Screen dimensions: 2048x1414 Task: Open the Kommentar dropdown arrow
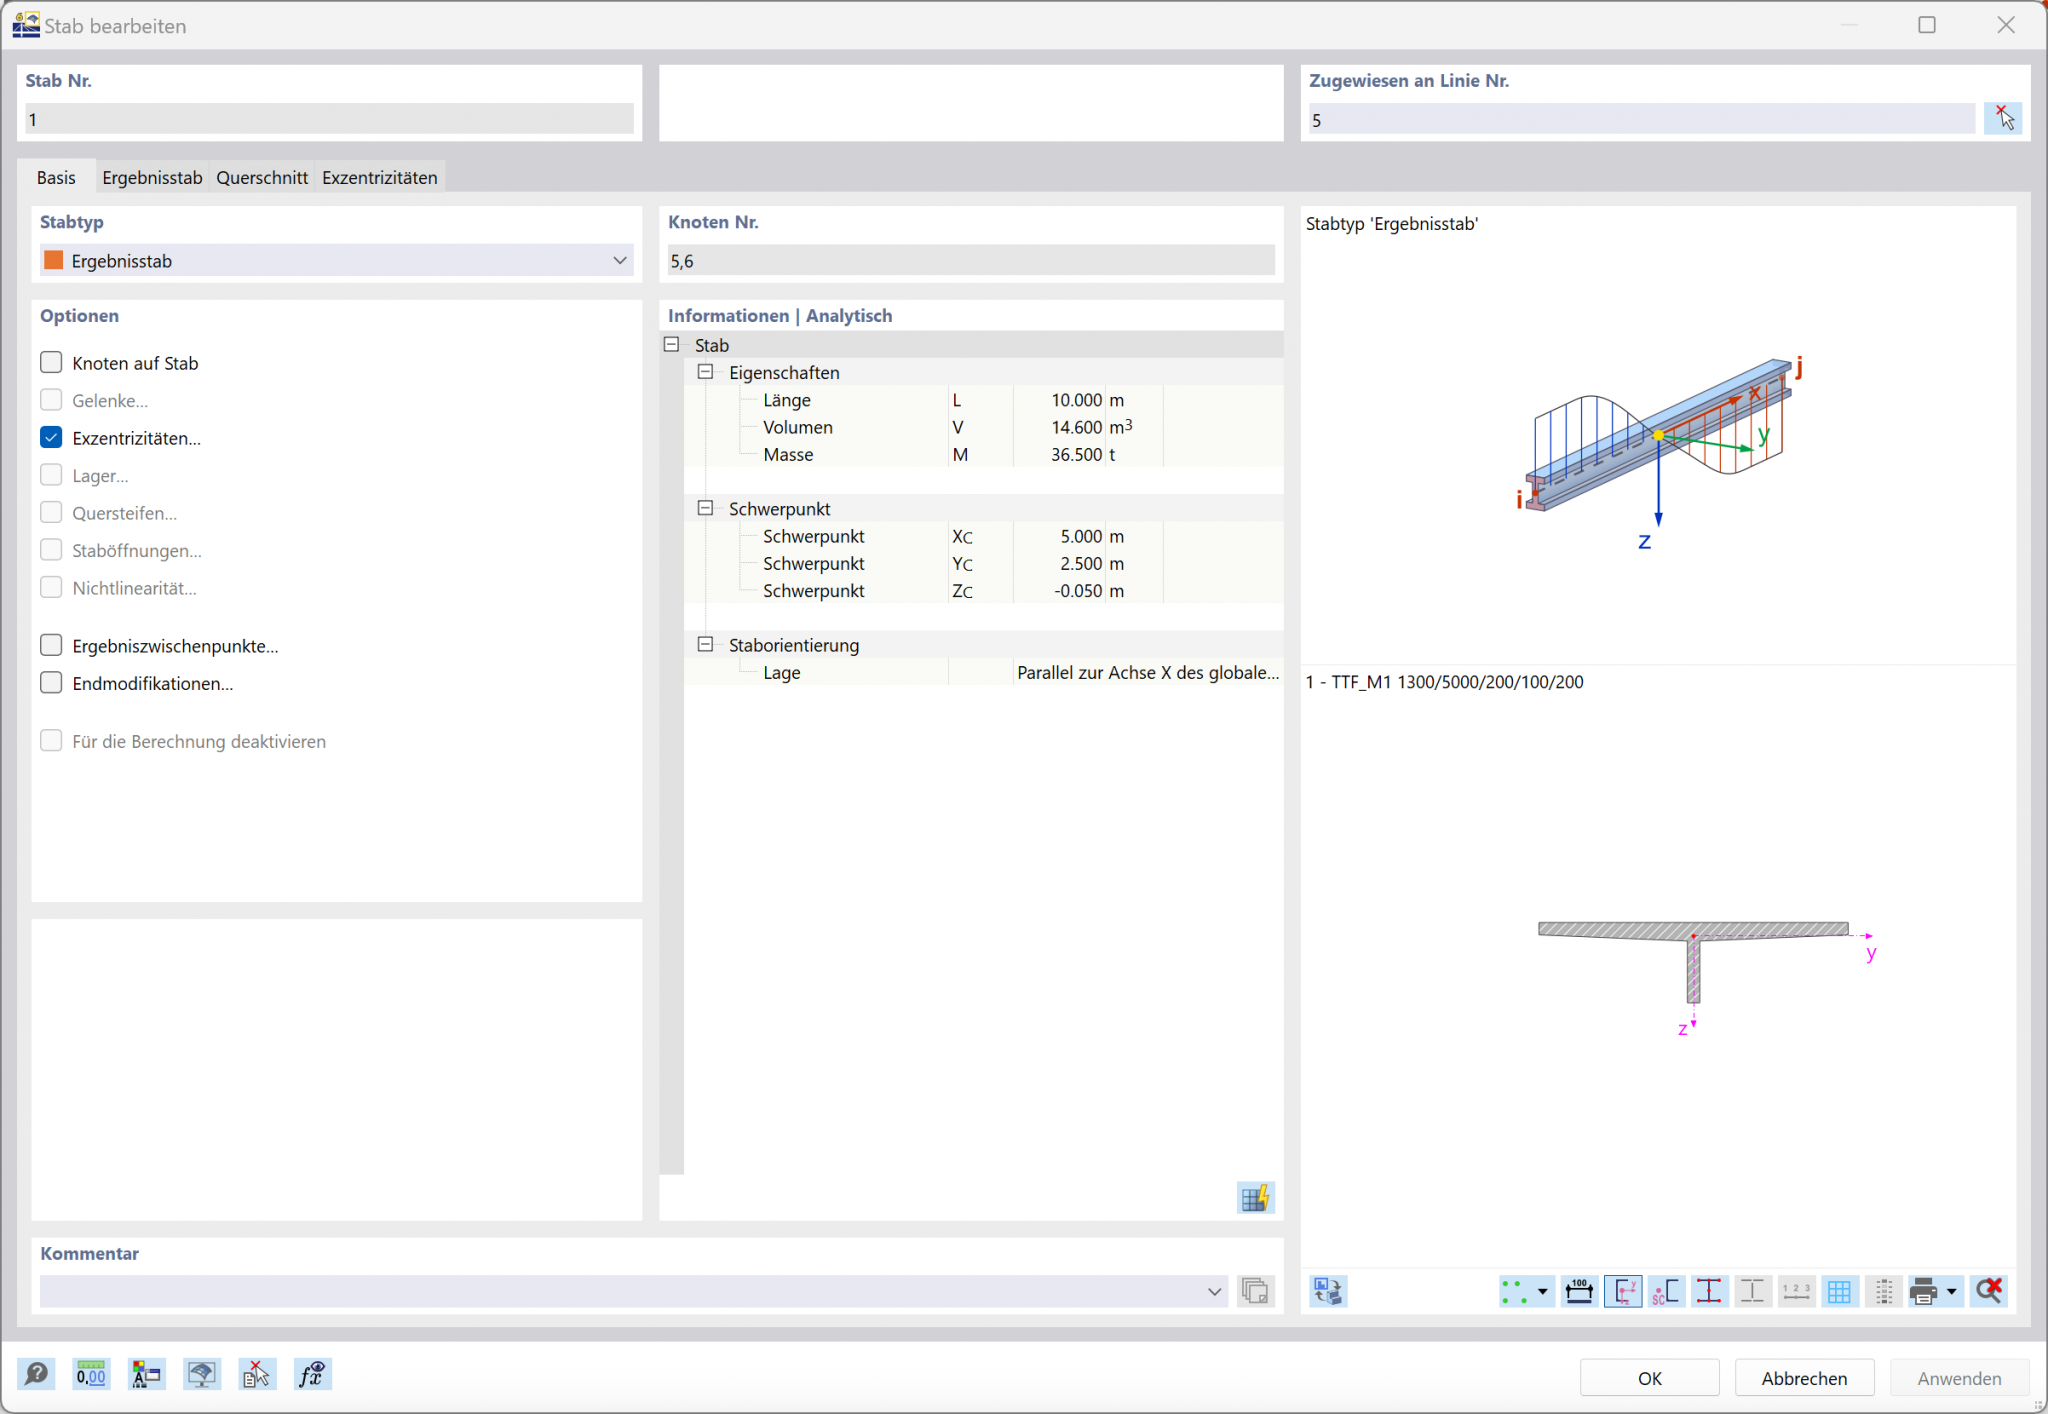[x=1214, y=1291]
